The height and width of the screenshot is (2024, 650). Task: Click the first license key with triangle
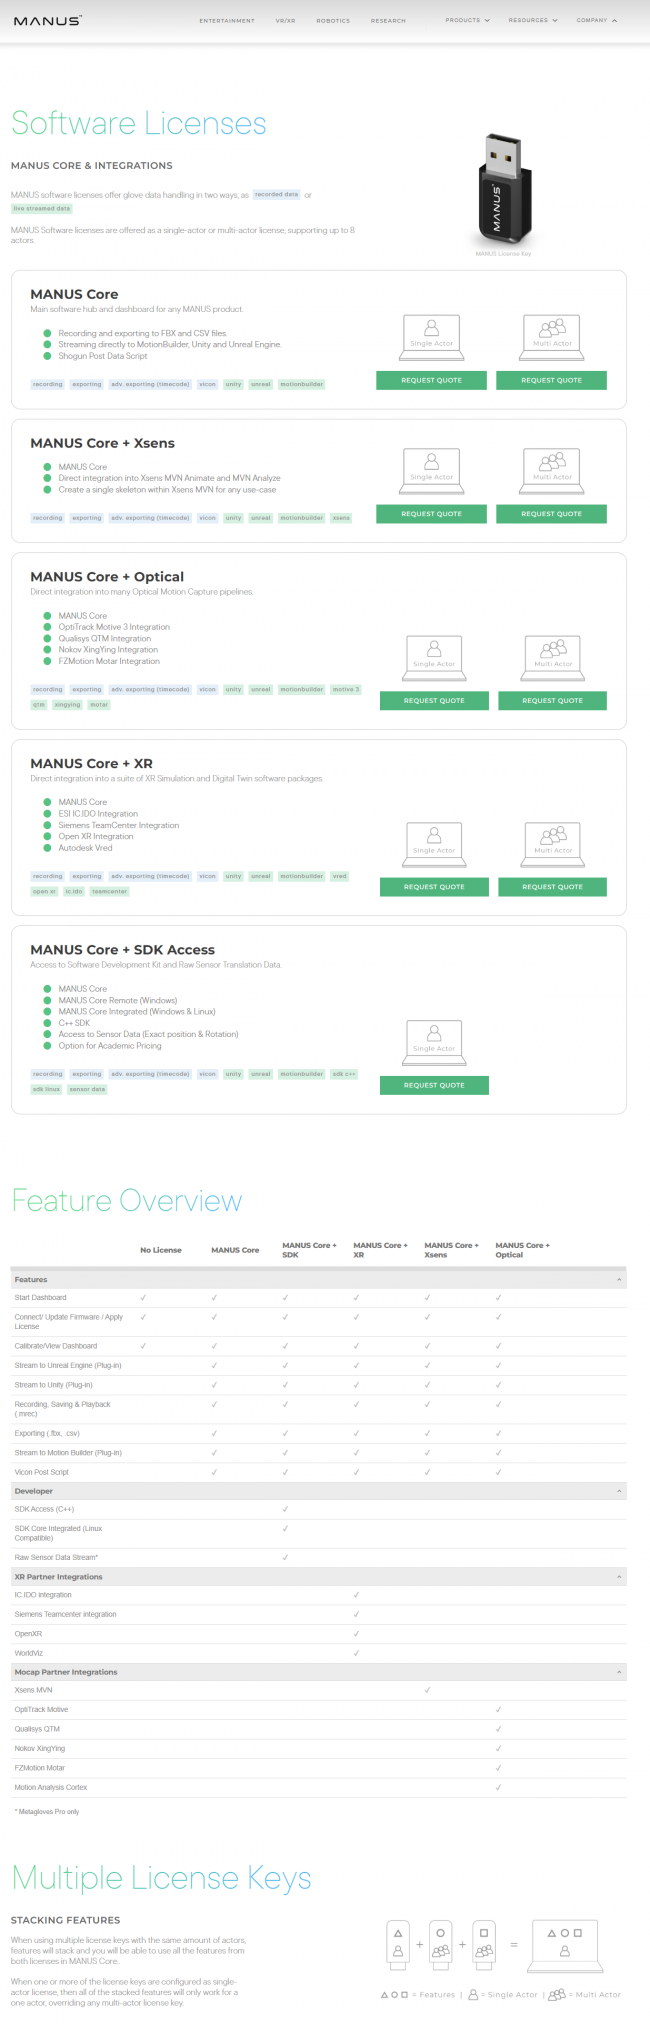coord(398,1943)
